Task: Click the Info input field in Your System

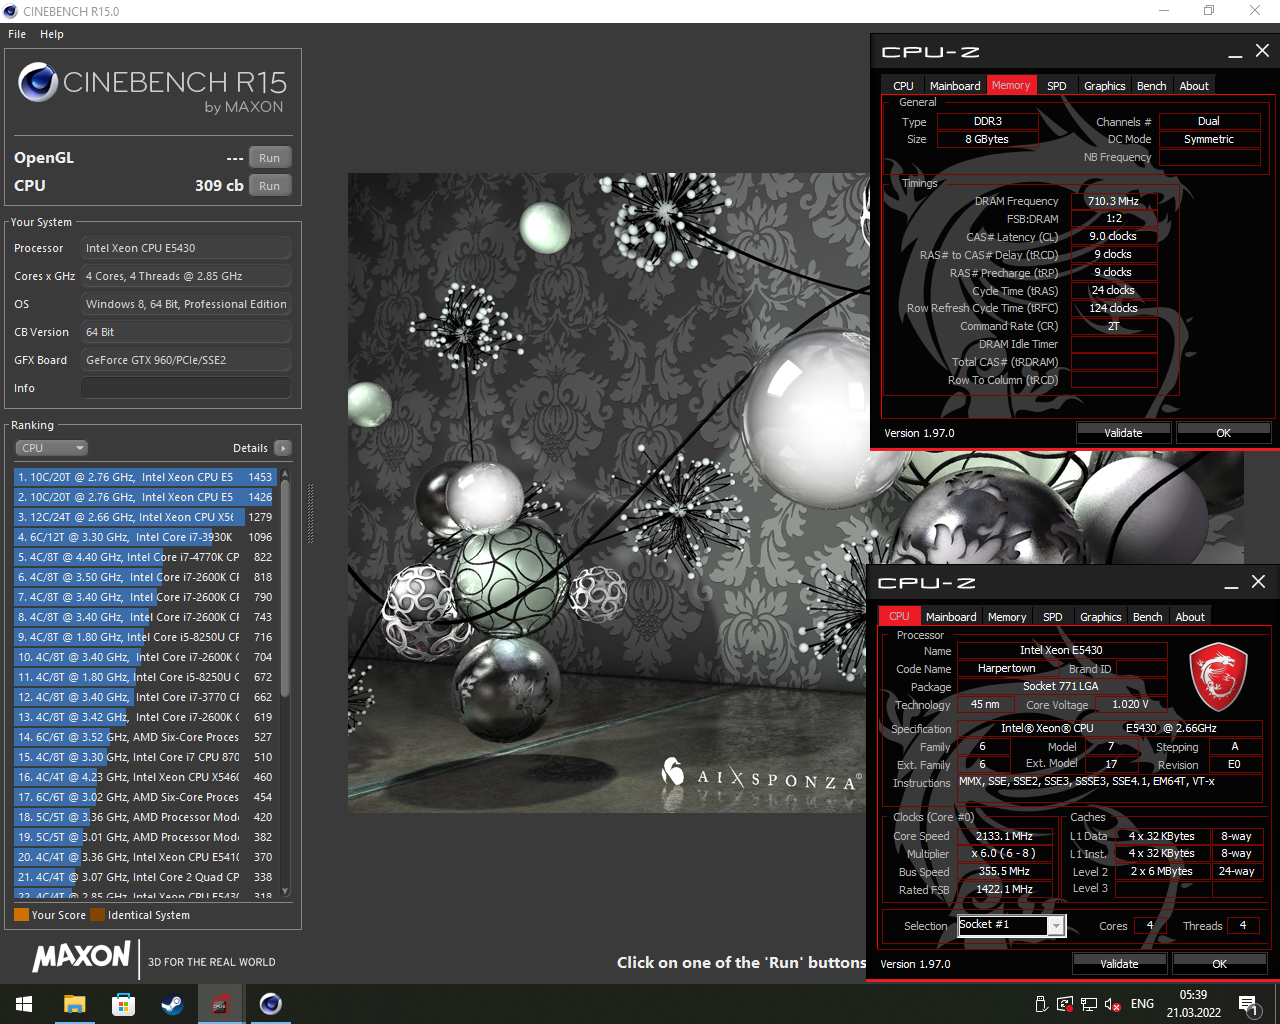Action: [186, 388]
